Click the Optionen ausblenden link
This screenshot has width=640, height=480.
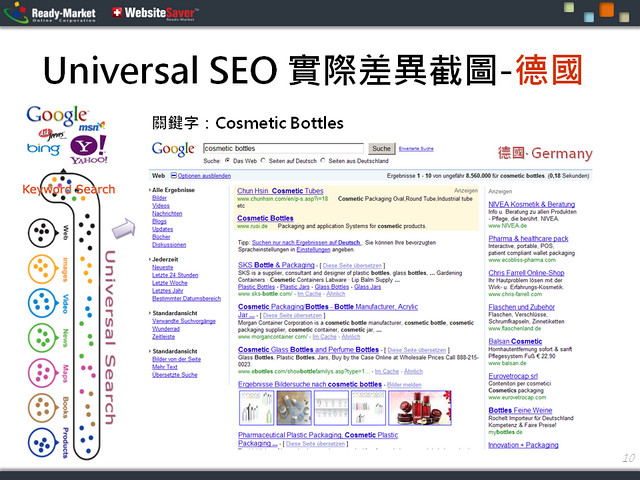(x=204, y=176)
